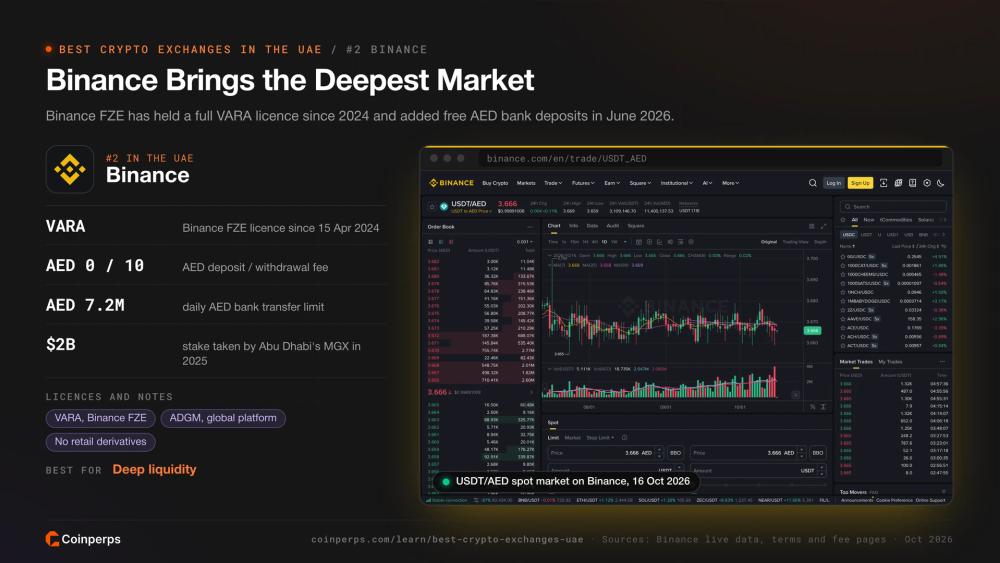Switch to the Trading View chart mode
This screenshot has height=563, width=1000.
point(795,242)
